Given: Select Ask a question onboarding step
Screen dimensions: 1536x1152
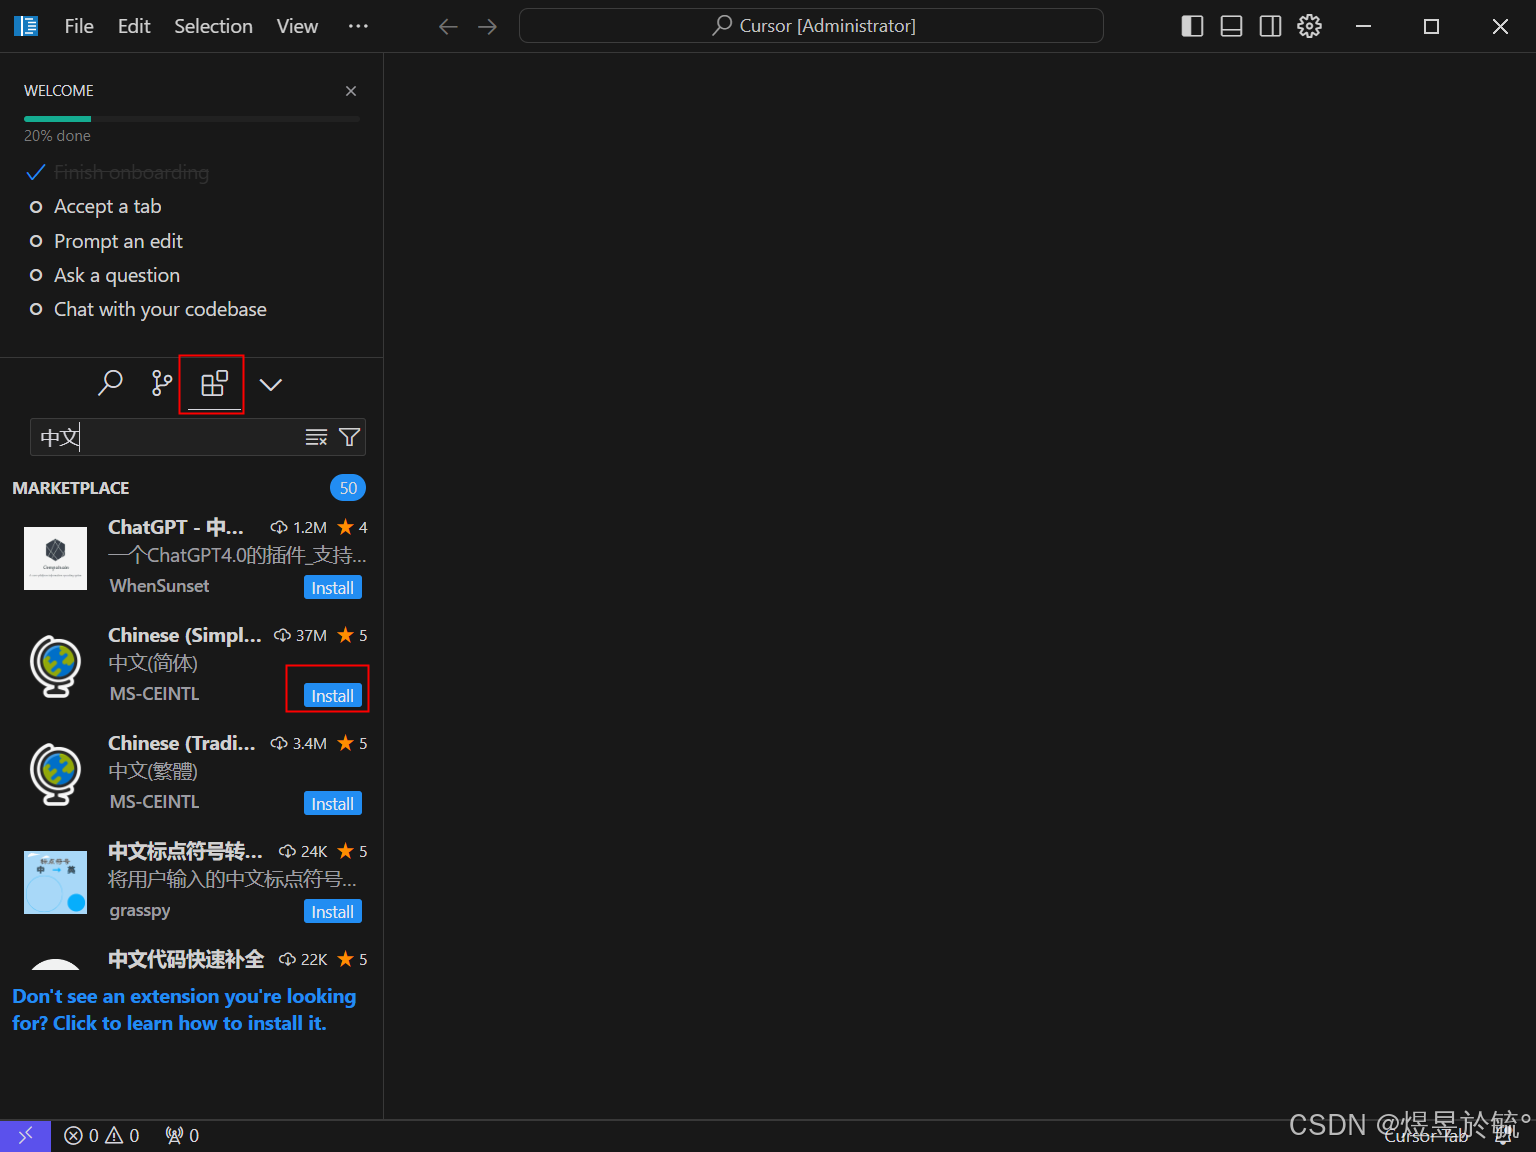Looking at the screenshot, I should [x=117, y=275].
